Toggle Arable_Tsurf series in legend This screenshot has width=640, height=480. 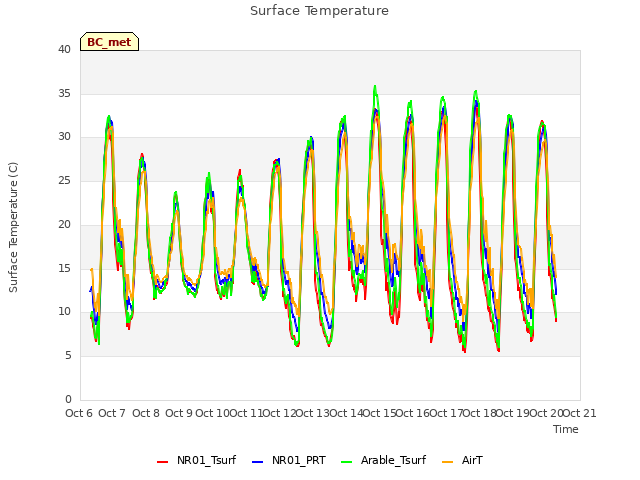pos(384,460)
